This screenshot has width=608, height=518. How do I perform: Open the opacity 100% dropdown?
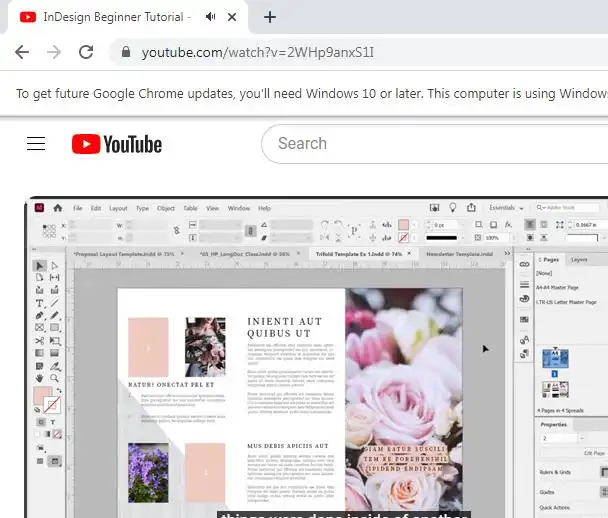coord(514,238)
